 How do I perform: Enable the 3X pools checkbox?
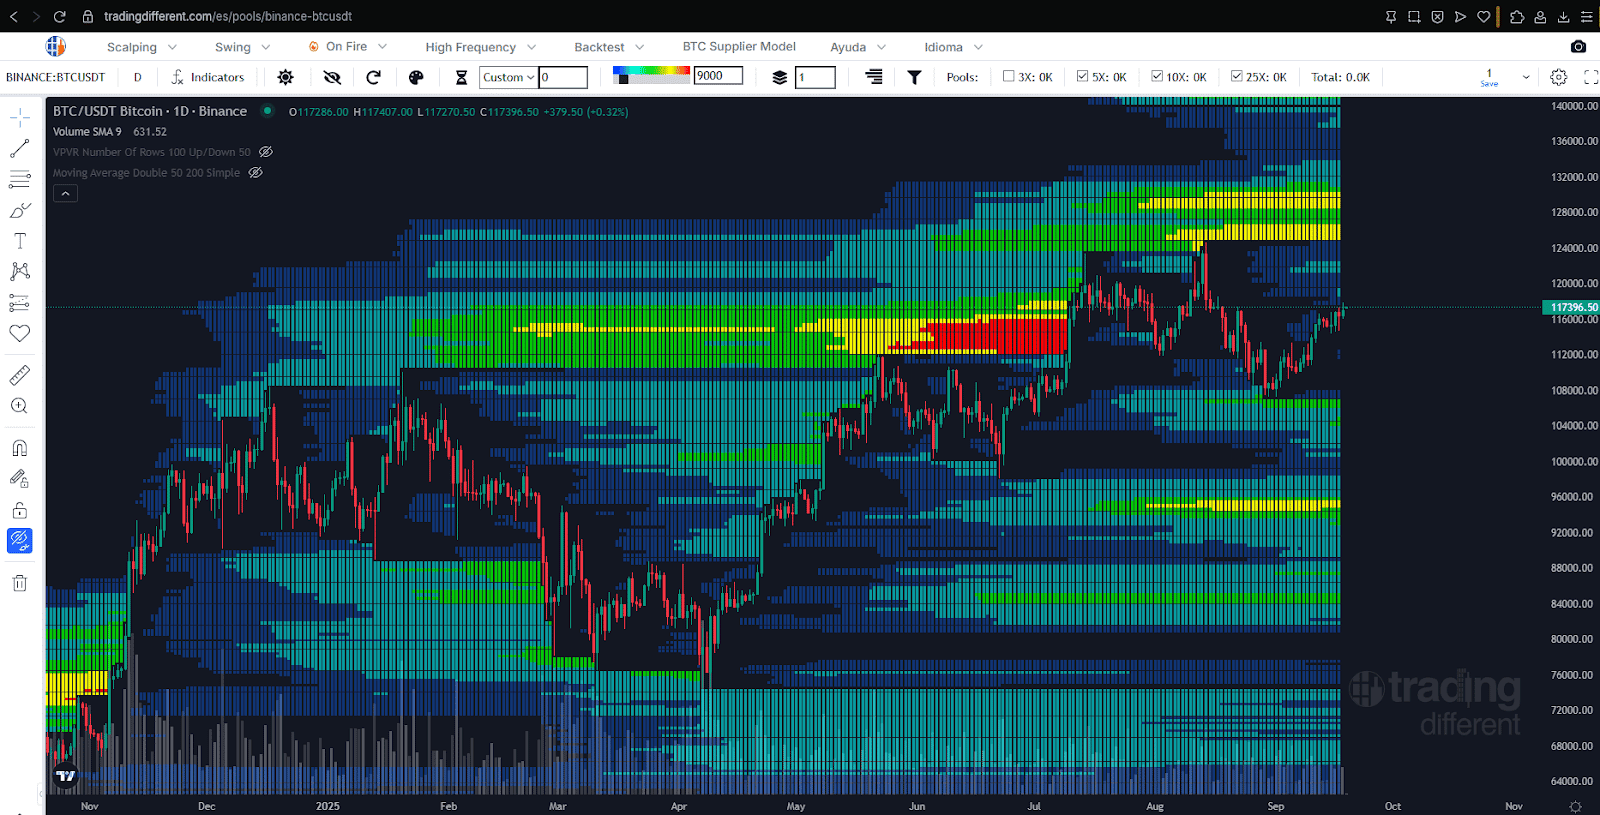pos(1008,76)
